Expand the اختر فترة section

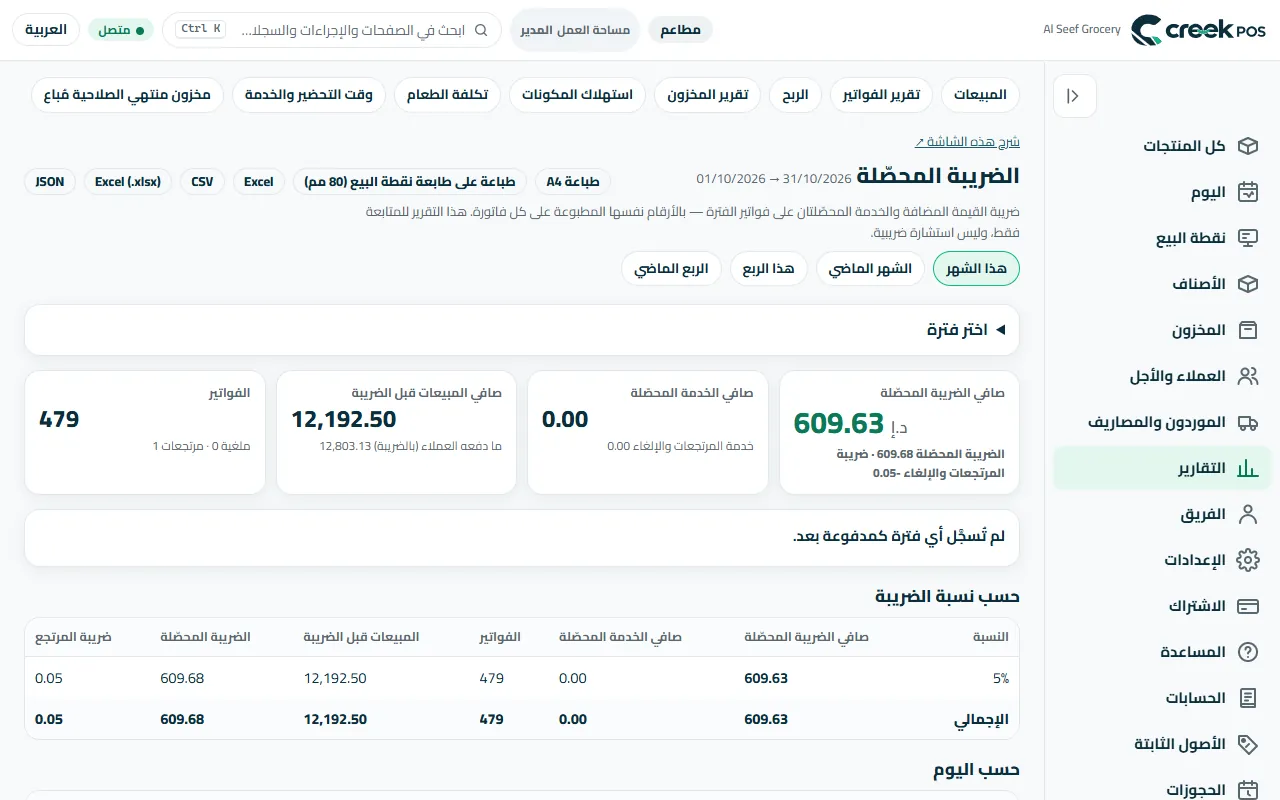click(x=522, y=330)
